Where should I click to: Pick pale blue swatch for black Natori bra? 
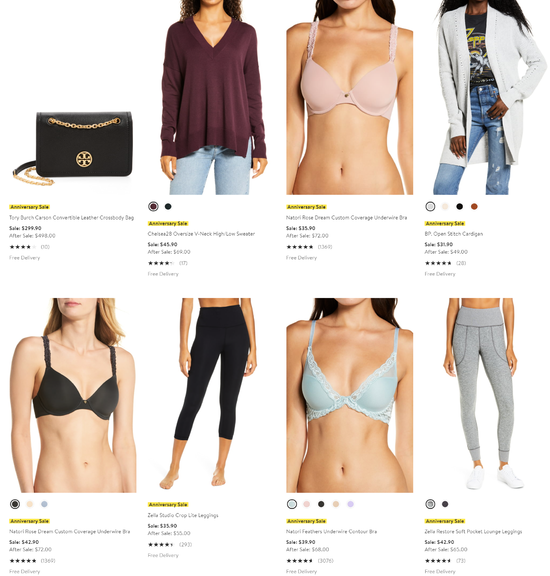[44, 504]
